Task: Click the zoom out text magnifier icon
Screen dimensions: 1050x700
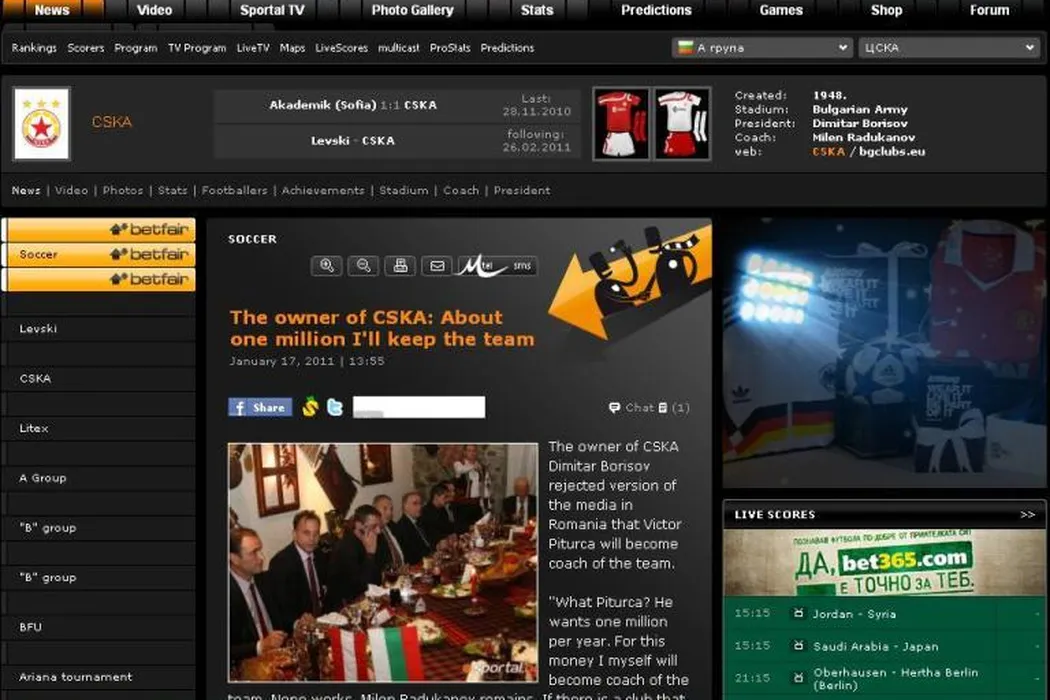Action: pyautogui.click(x=364, y=265)
